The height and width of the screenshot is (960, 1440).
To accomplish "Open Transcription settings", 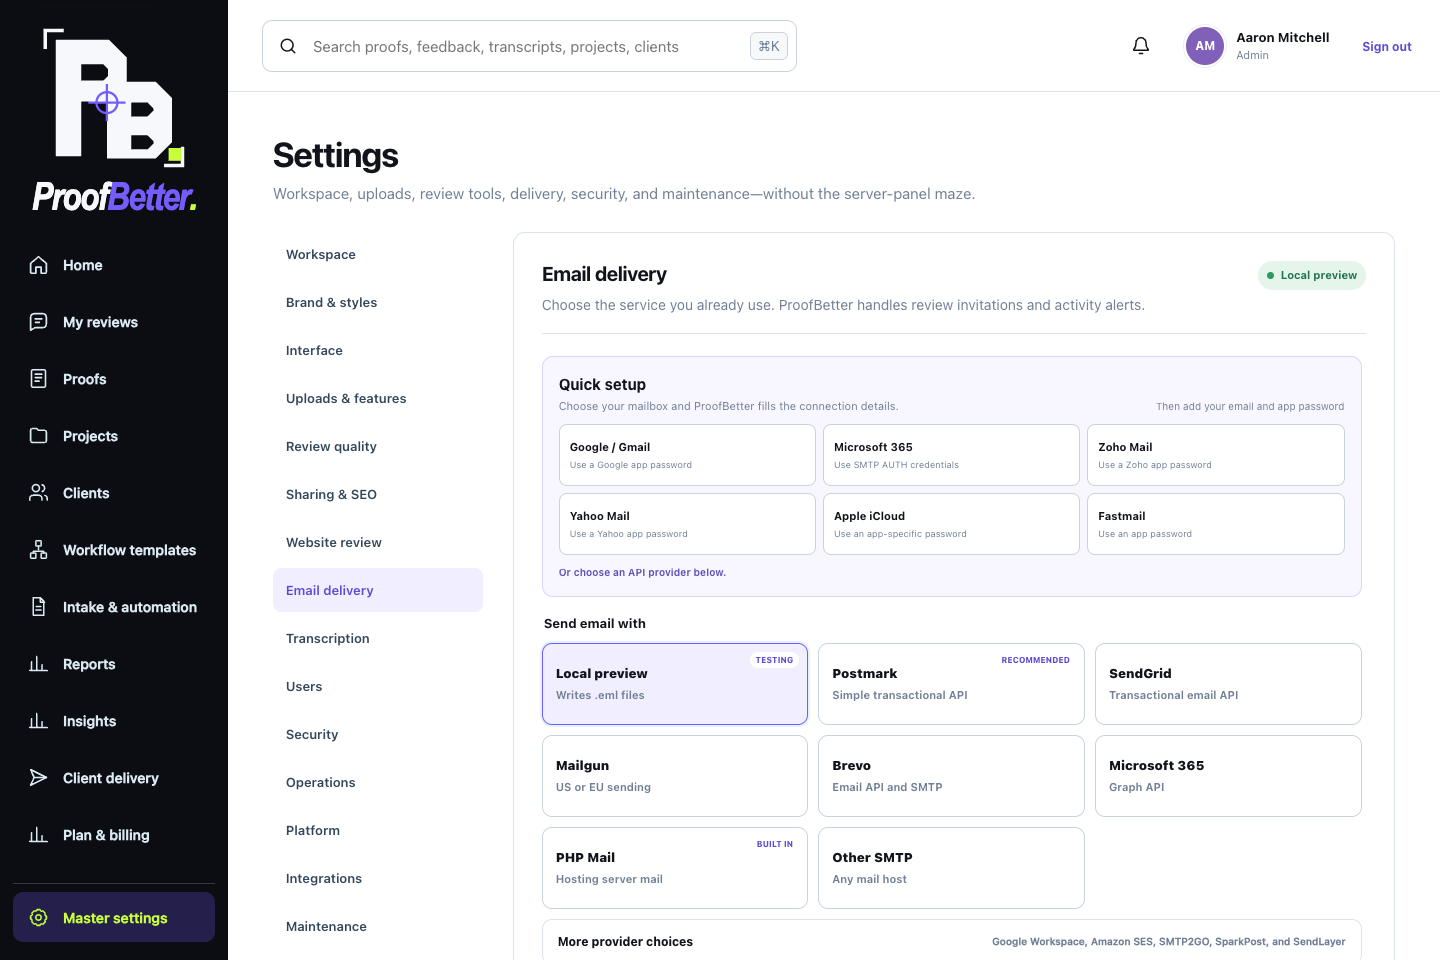I will 378,639.
